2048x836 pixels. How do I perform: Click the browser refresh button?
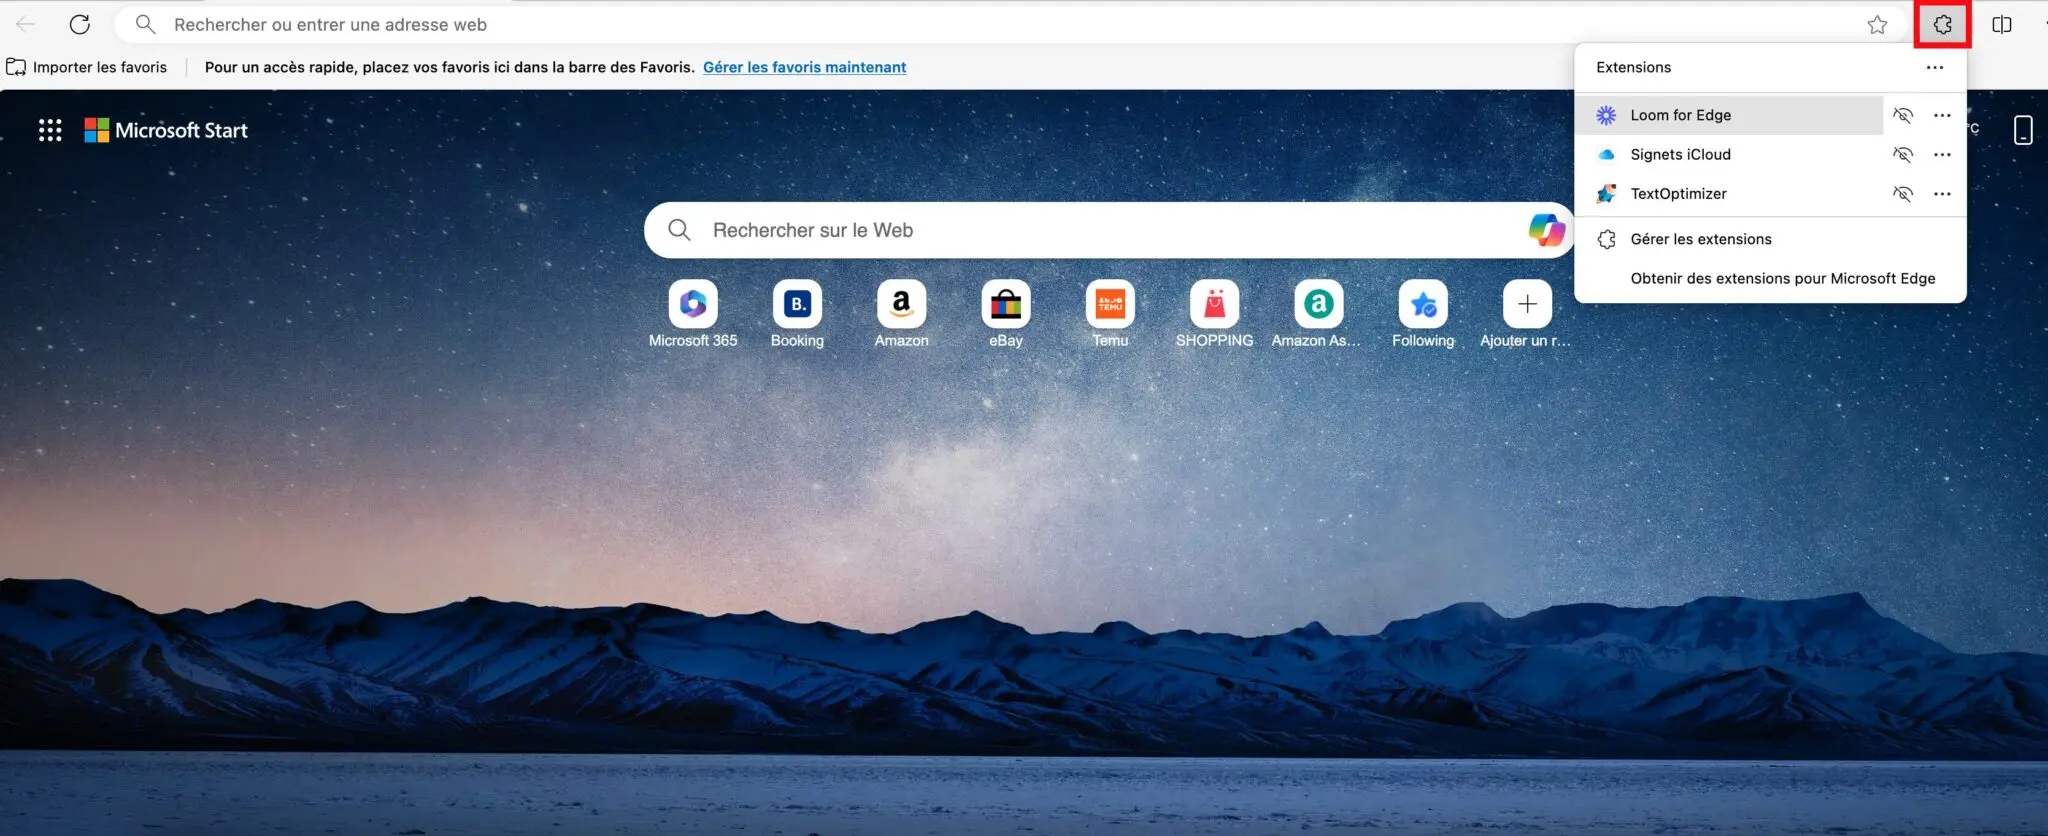point(80,25)
